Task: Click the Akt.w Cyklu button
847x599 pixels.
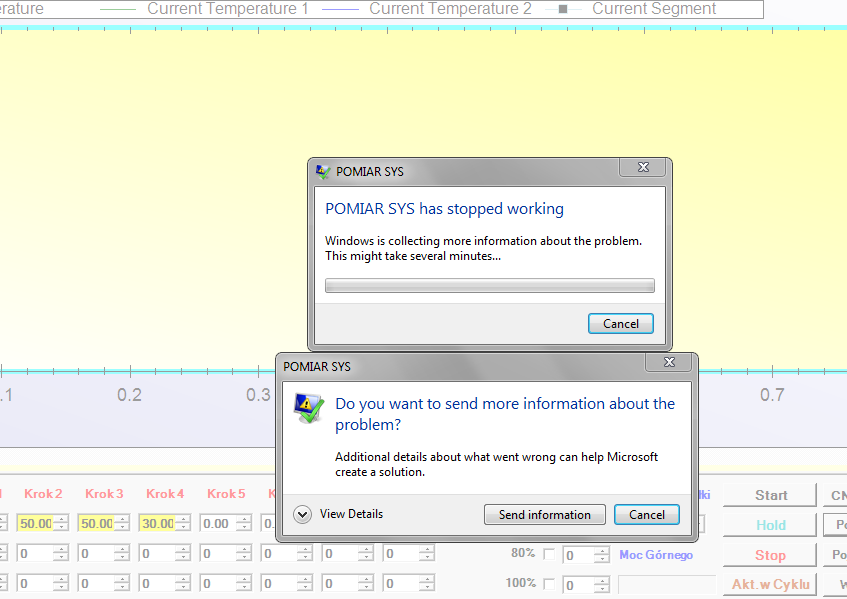Action: click(770, 584)
